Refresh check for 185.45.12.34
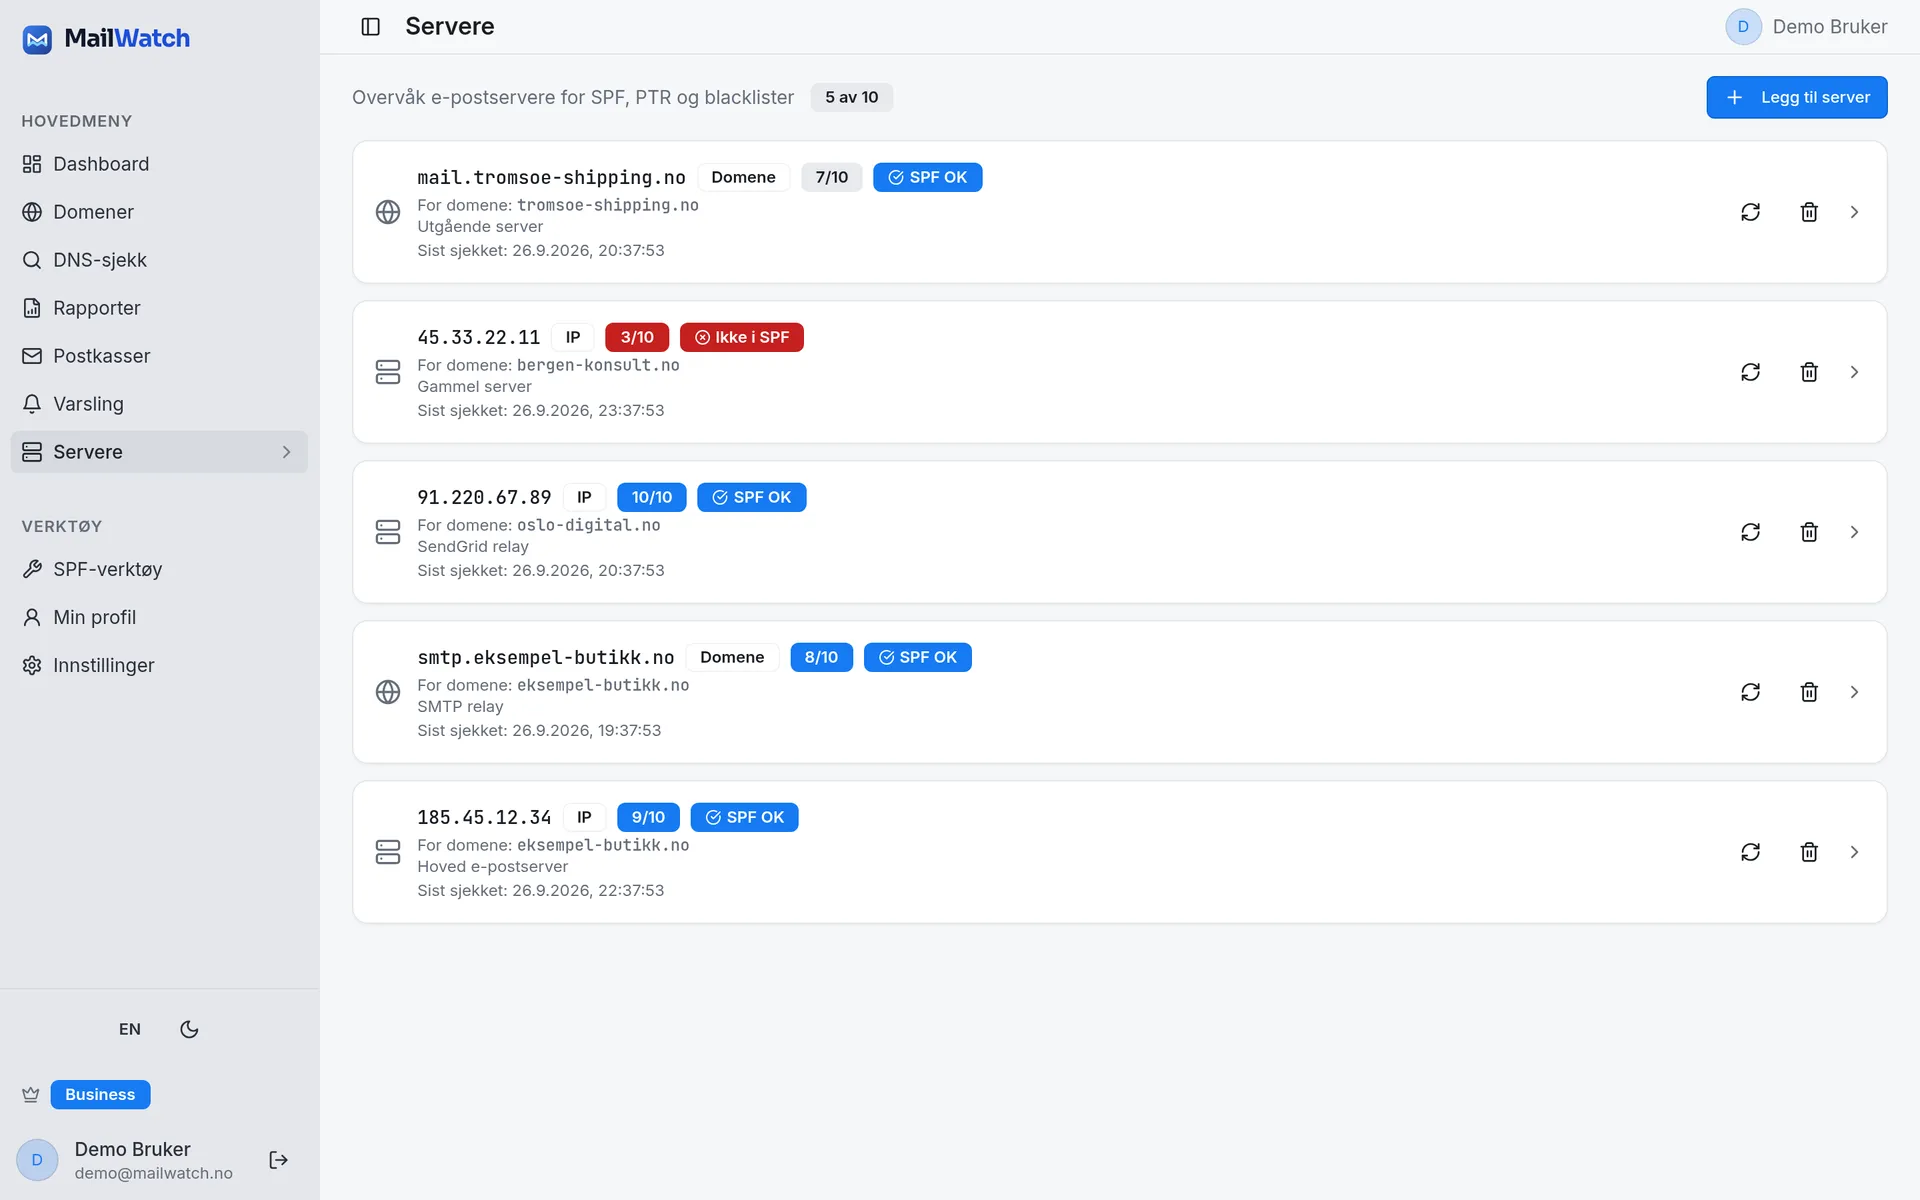Image resolution: width=1920 pixels, height=1200 pixels. (x=1750, y=852)
